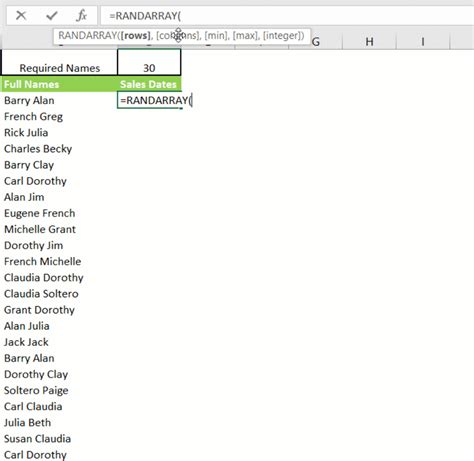474x461 pixels.
Task: Click the cell being edited with =RANDARRAY(
Action: coord(149,100)
